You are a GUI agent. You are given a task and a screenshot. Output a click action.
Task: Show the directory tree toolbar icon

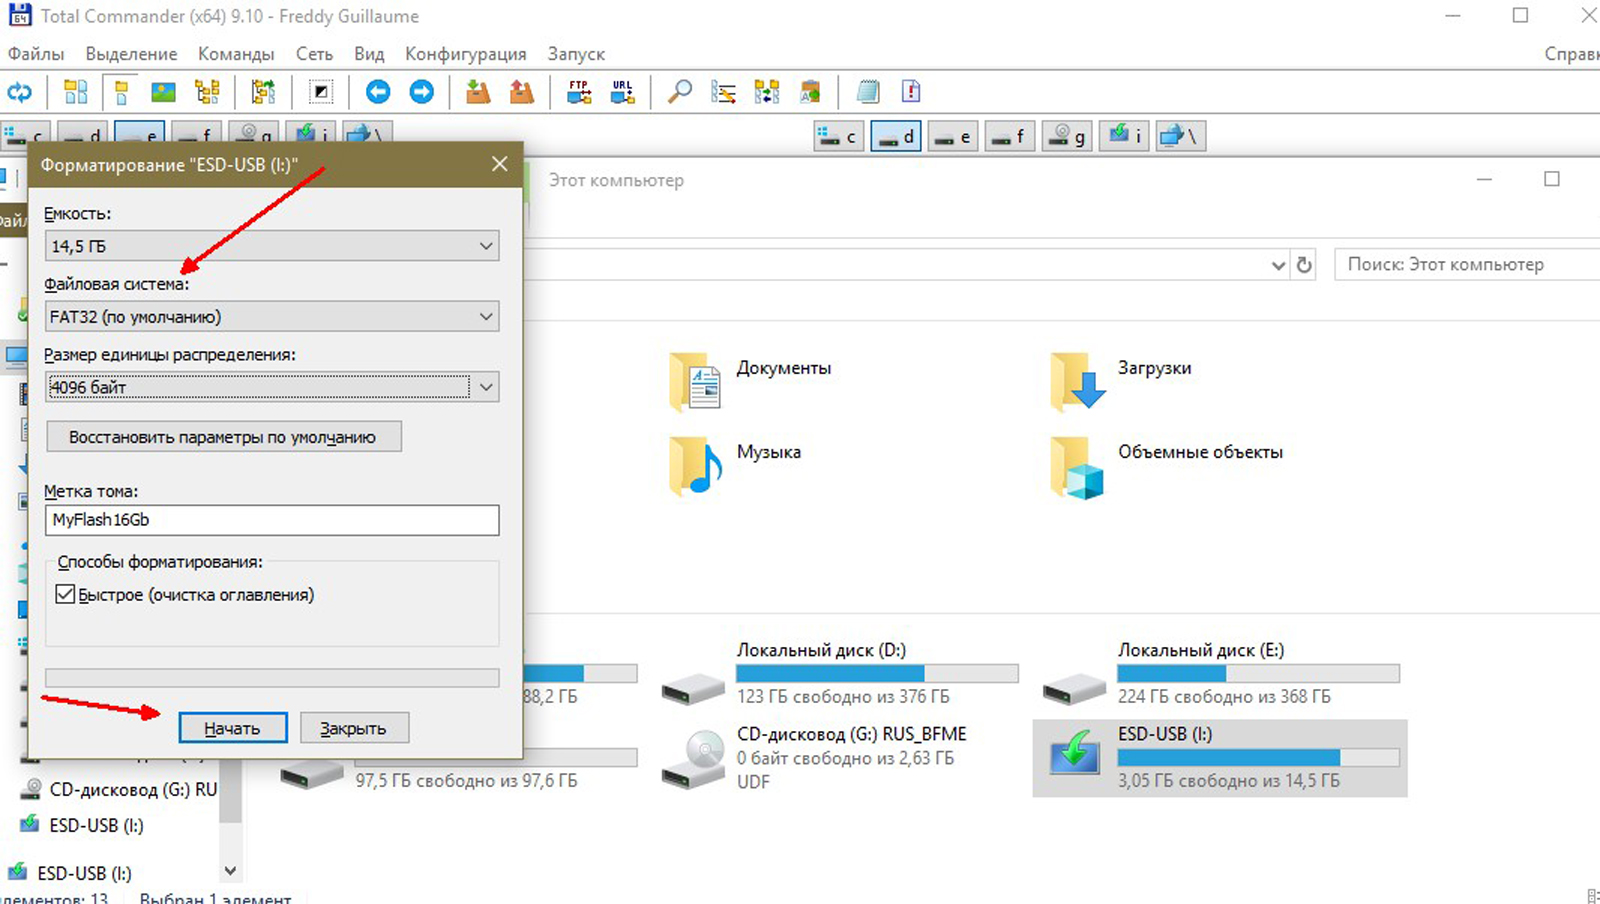coord(207,93)
